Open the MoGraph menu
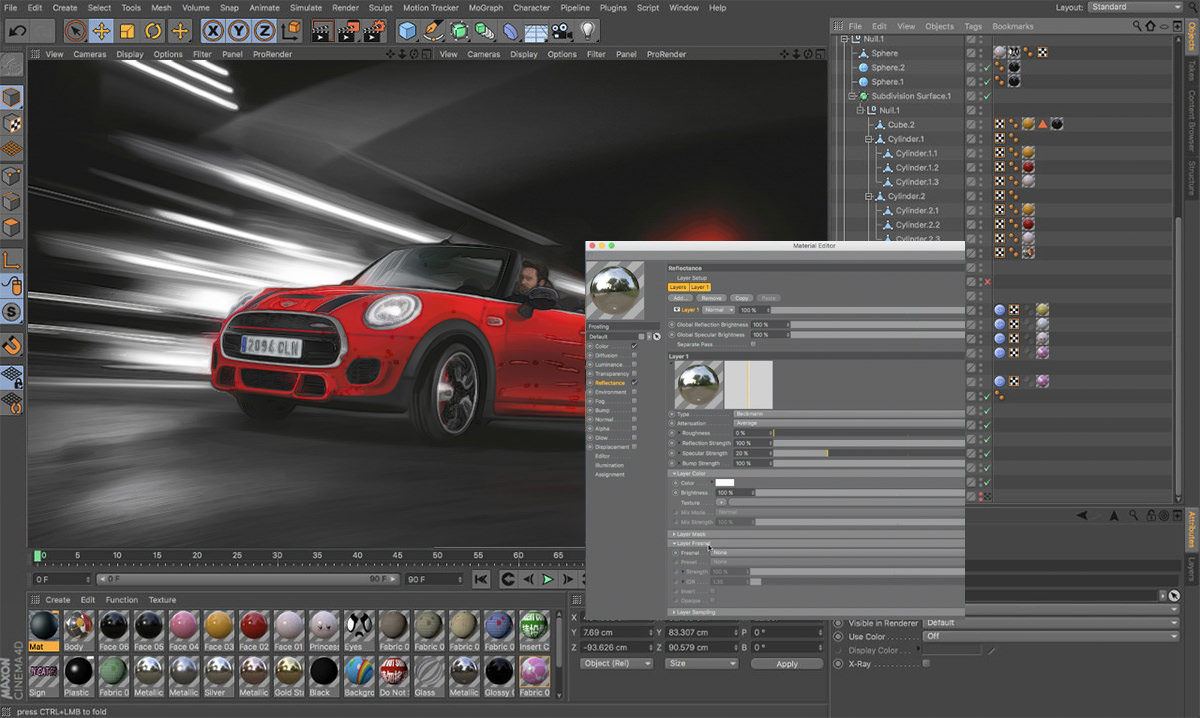This screenshot has width=1200, height=718. pyautogui.click(x=486, y=7)
